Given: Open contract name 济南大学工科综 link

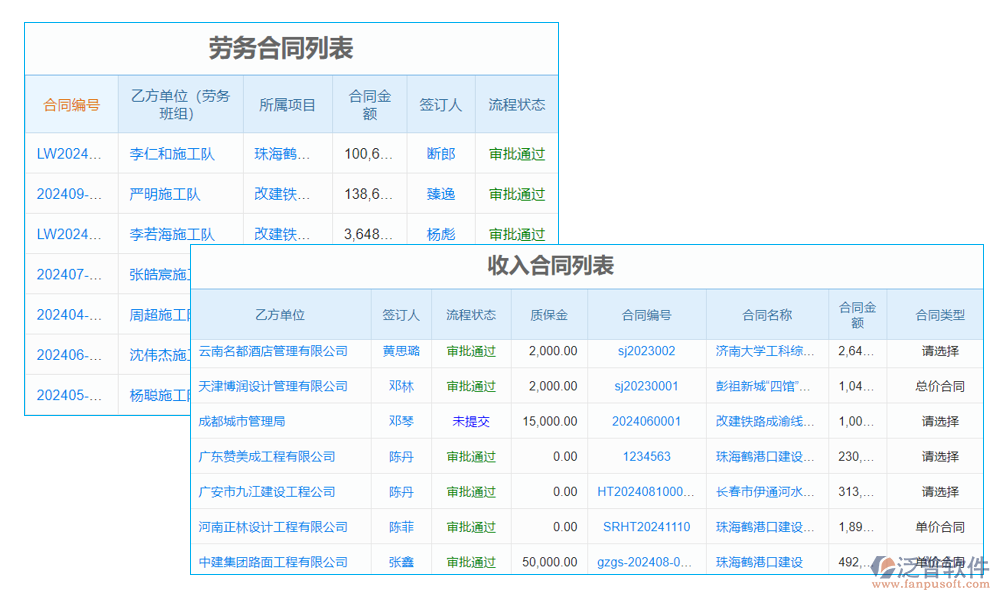Looking at the screenshot, I should (x=767, y=351).
